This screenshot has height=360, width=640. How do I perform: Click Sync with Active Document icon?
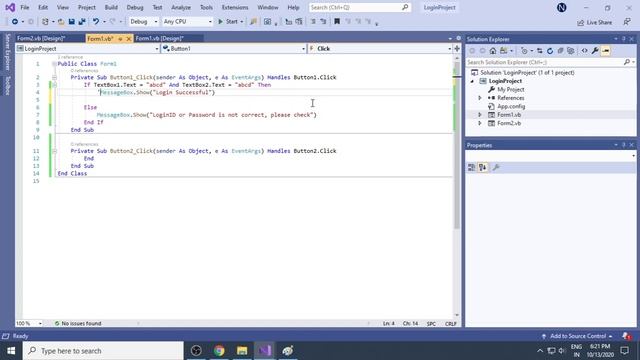tap(540, 51)
